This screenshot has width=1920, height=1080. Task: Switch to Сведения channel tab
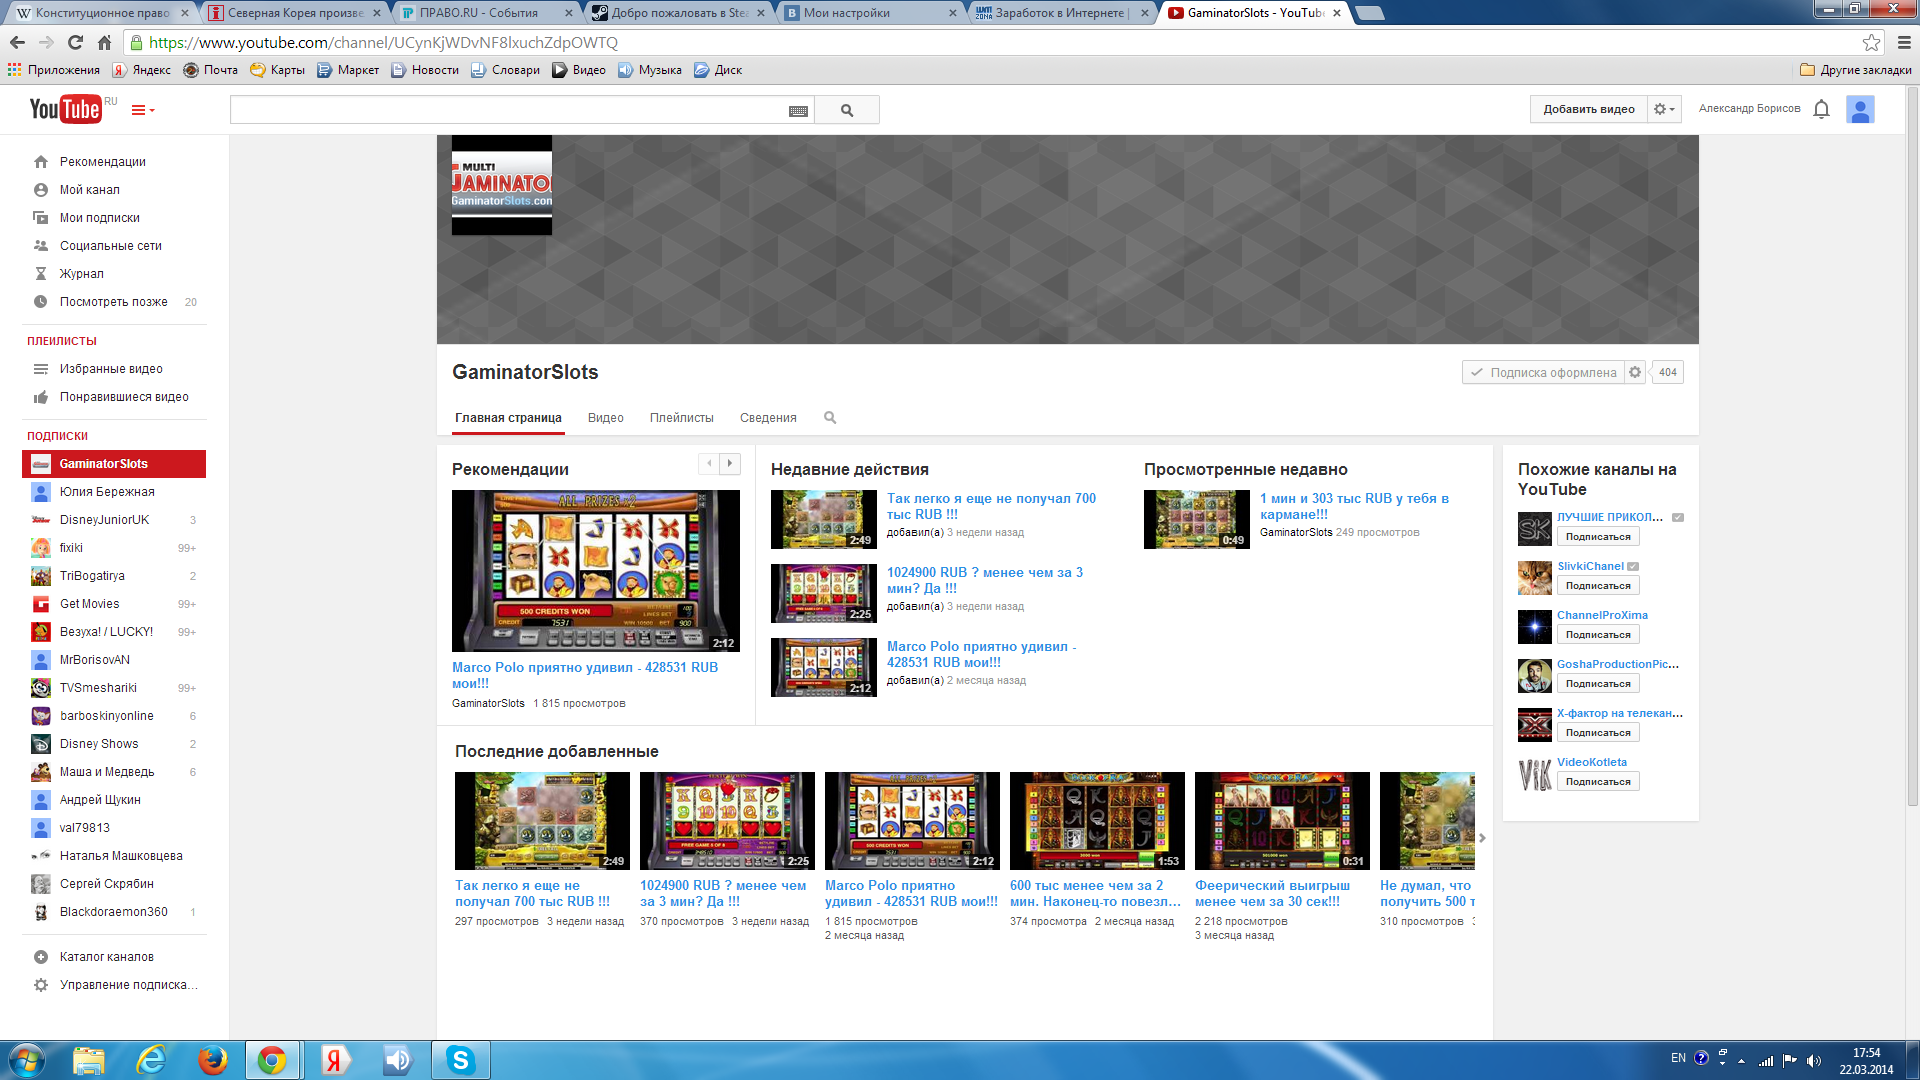[x=768, y=418]
